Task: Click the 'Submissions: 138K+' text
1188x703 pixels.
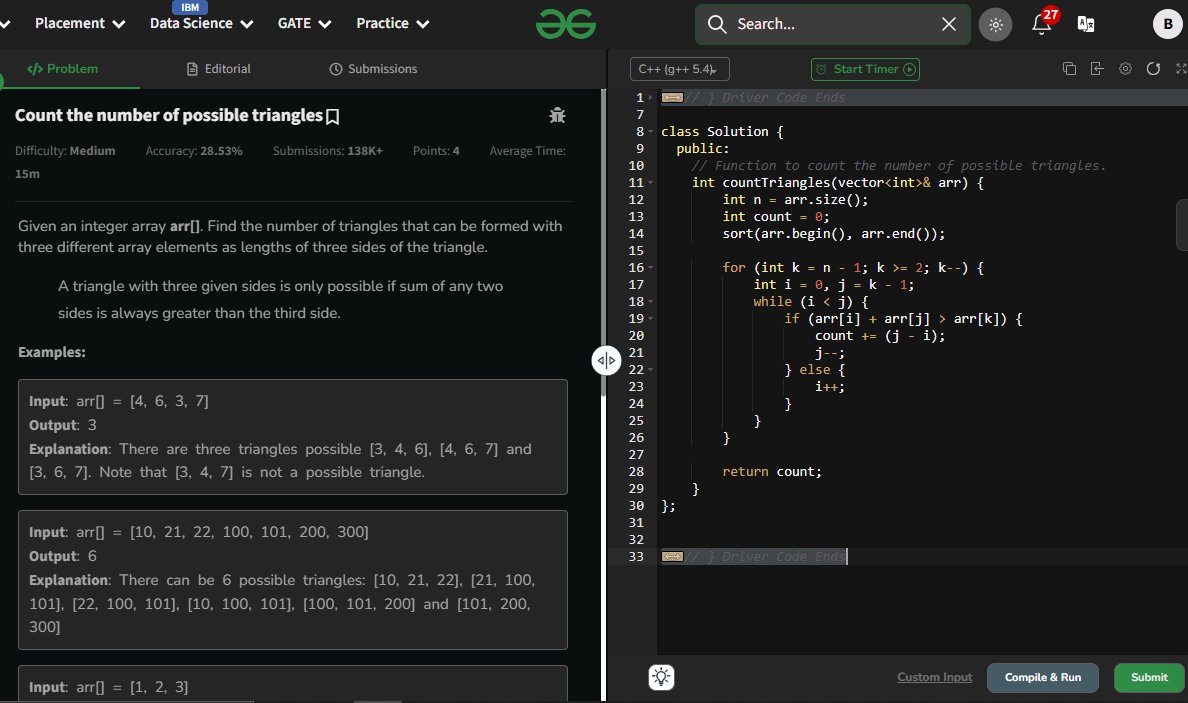Action: (x=327, y=151)
